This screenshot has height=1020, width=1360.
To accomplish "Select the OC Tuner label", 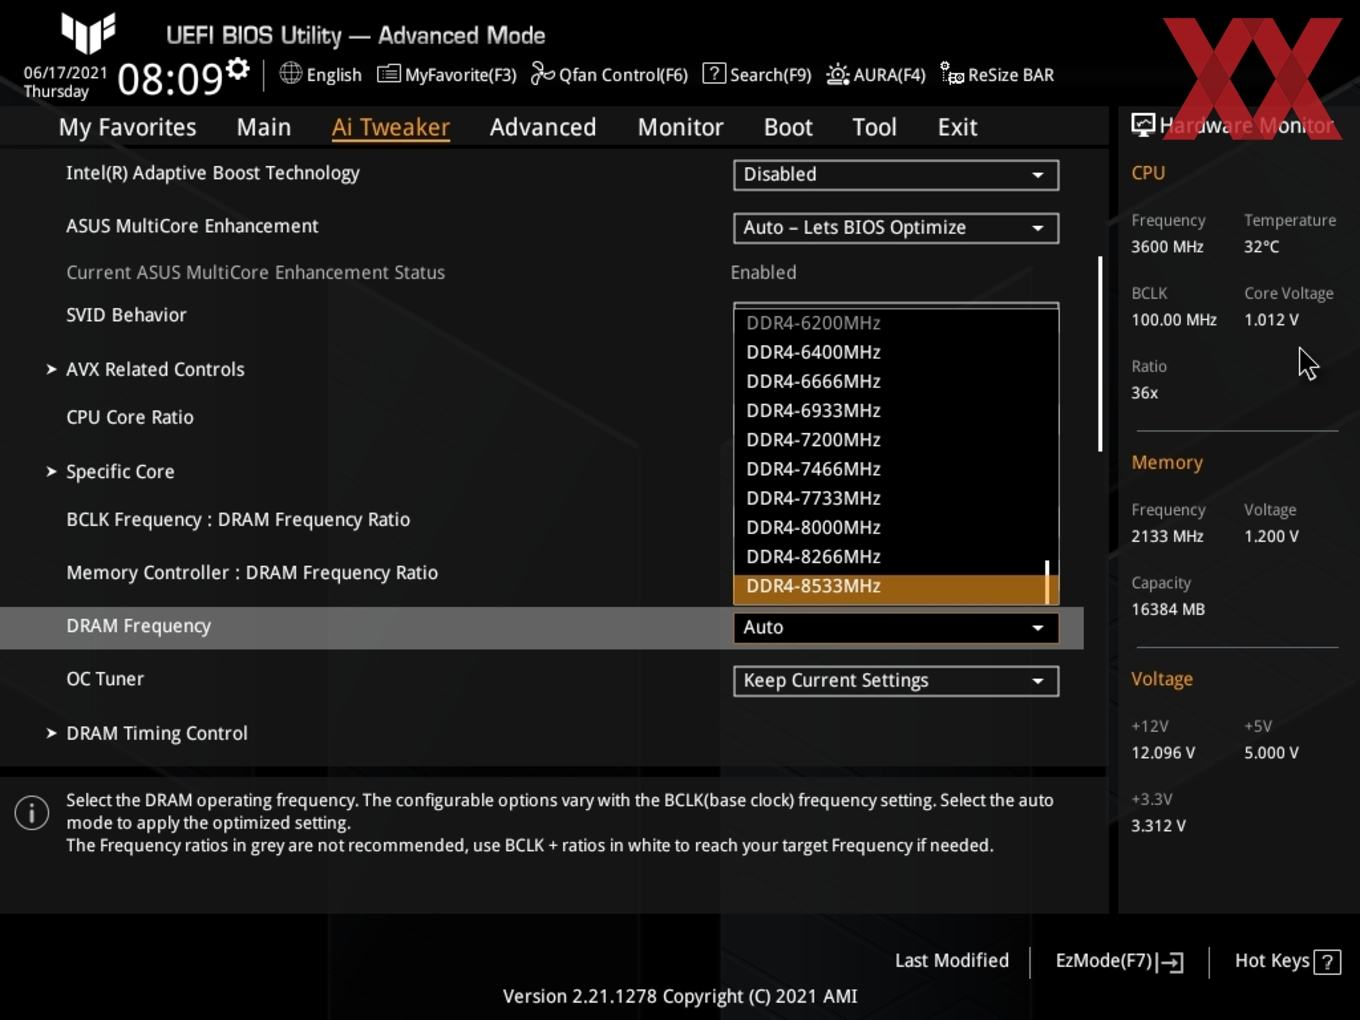I will 105,678.
